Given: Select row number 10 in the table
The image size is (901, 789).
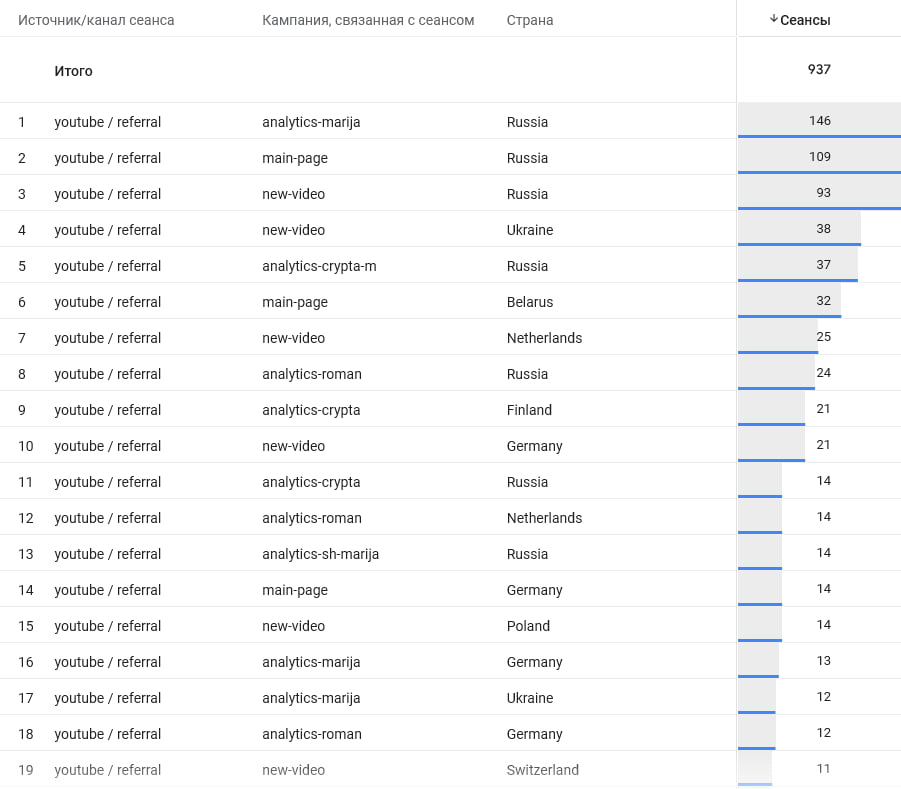Looking at the screenshot, I should pos(25,446).
